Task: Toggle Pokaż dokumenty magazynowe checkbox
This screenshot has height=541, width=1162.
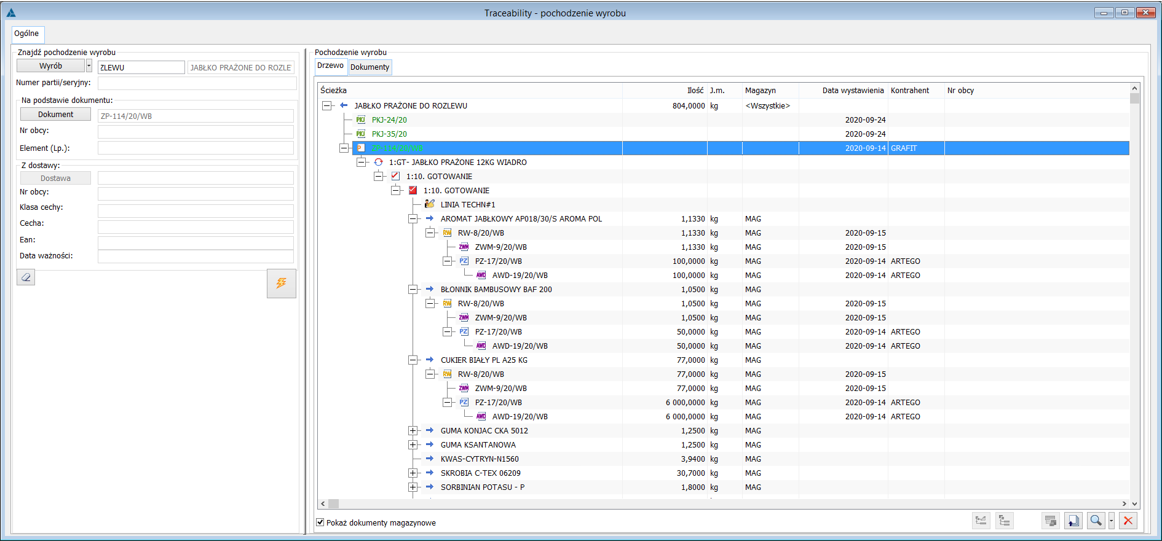Action: (320, 522)
